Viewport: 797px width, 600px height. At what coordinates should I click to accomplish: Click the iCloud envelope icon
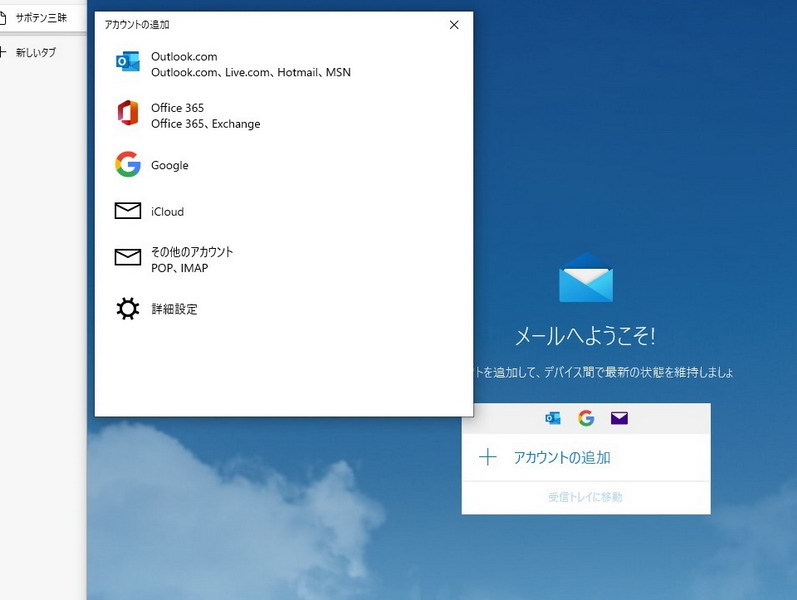128,211
